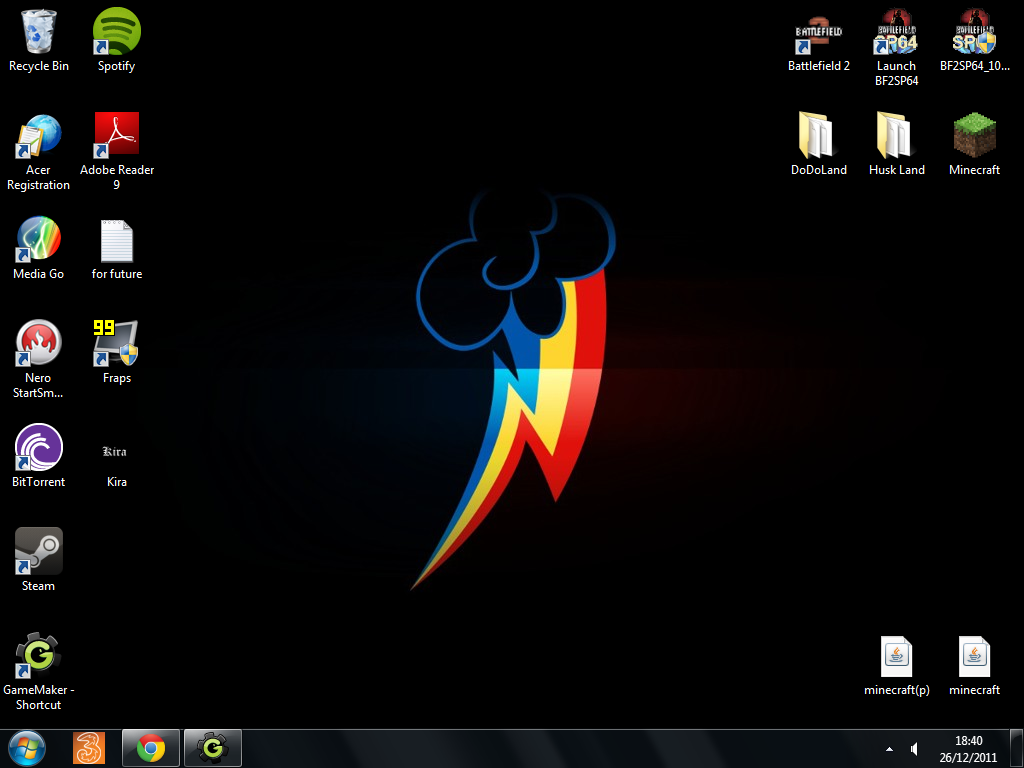Open the Windows Start menu

(27, 748)
